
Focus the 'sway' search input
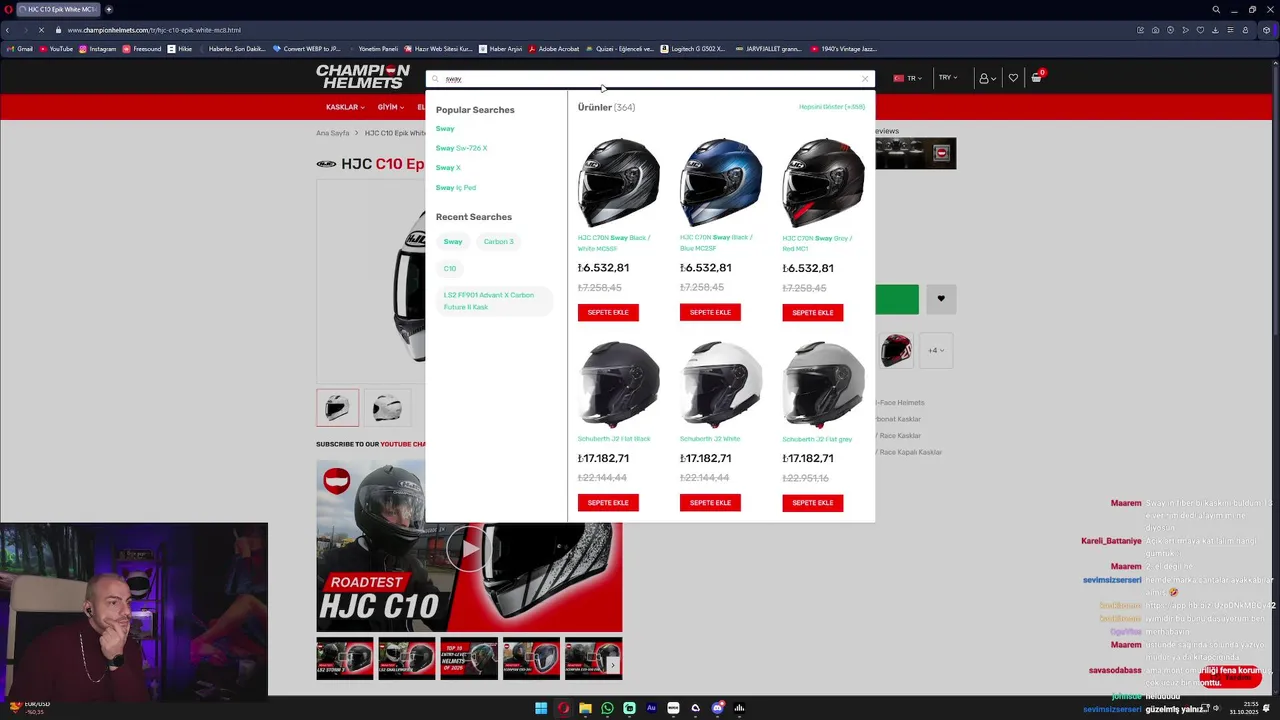tap(650, 79)
